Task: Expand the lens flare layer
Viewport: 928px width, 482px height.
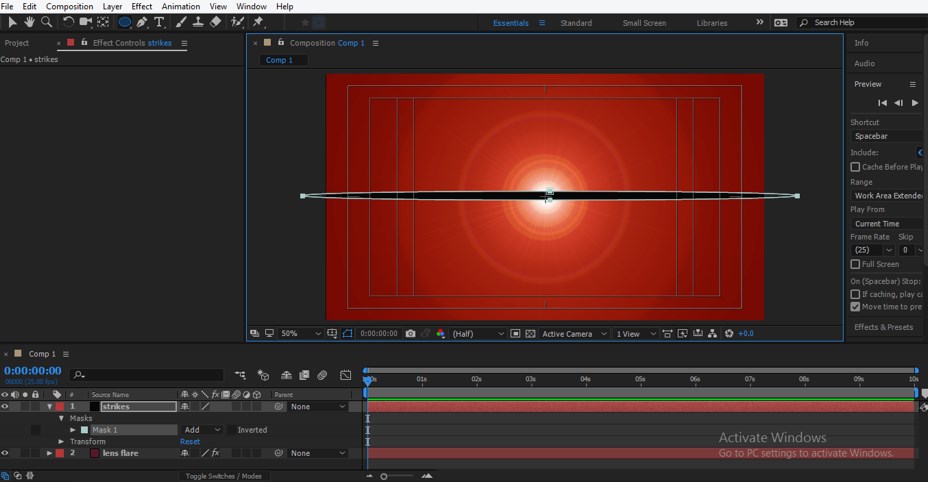Action: [50, 453]
